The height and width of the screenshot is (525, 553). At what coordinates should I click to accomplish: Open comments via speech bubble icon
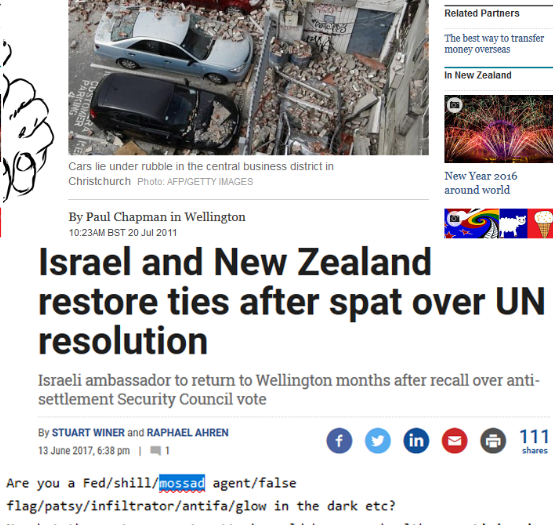tap(156, 451)
